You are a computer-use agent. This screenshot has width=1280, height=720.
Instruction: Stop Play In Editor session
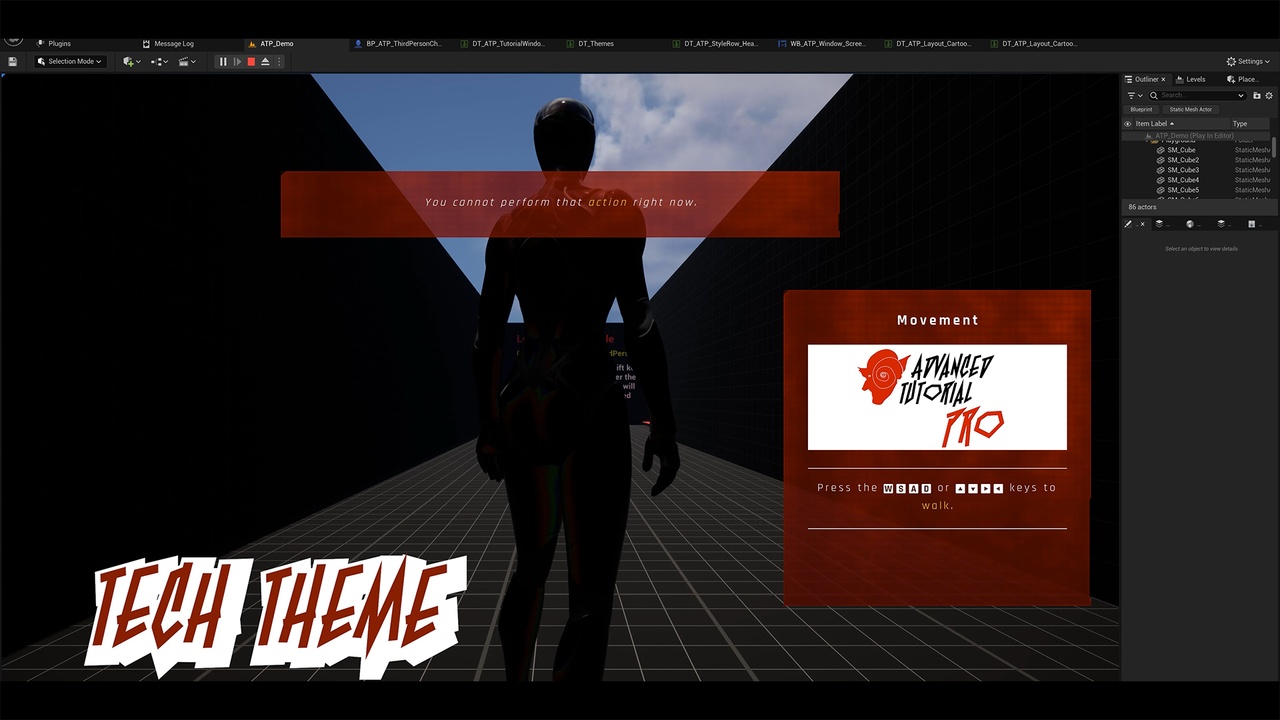coord(251,61)
